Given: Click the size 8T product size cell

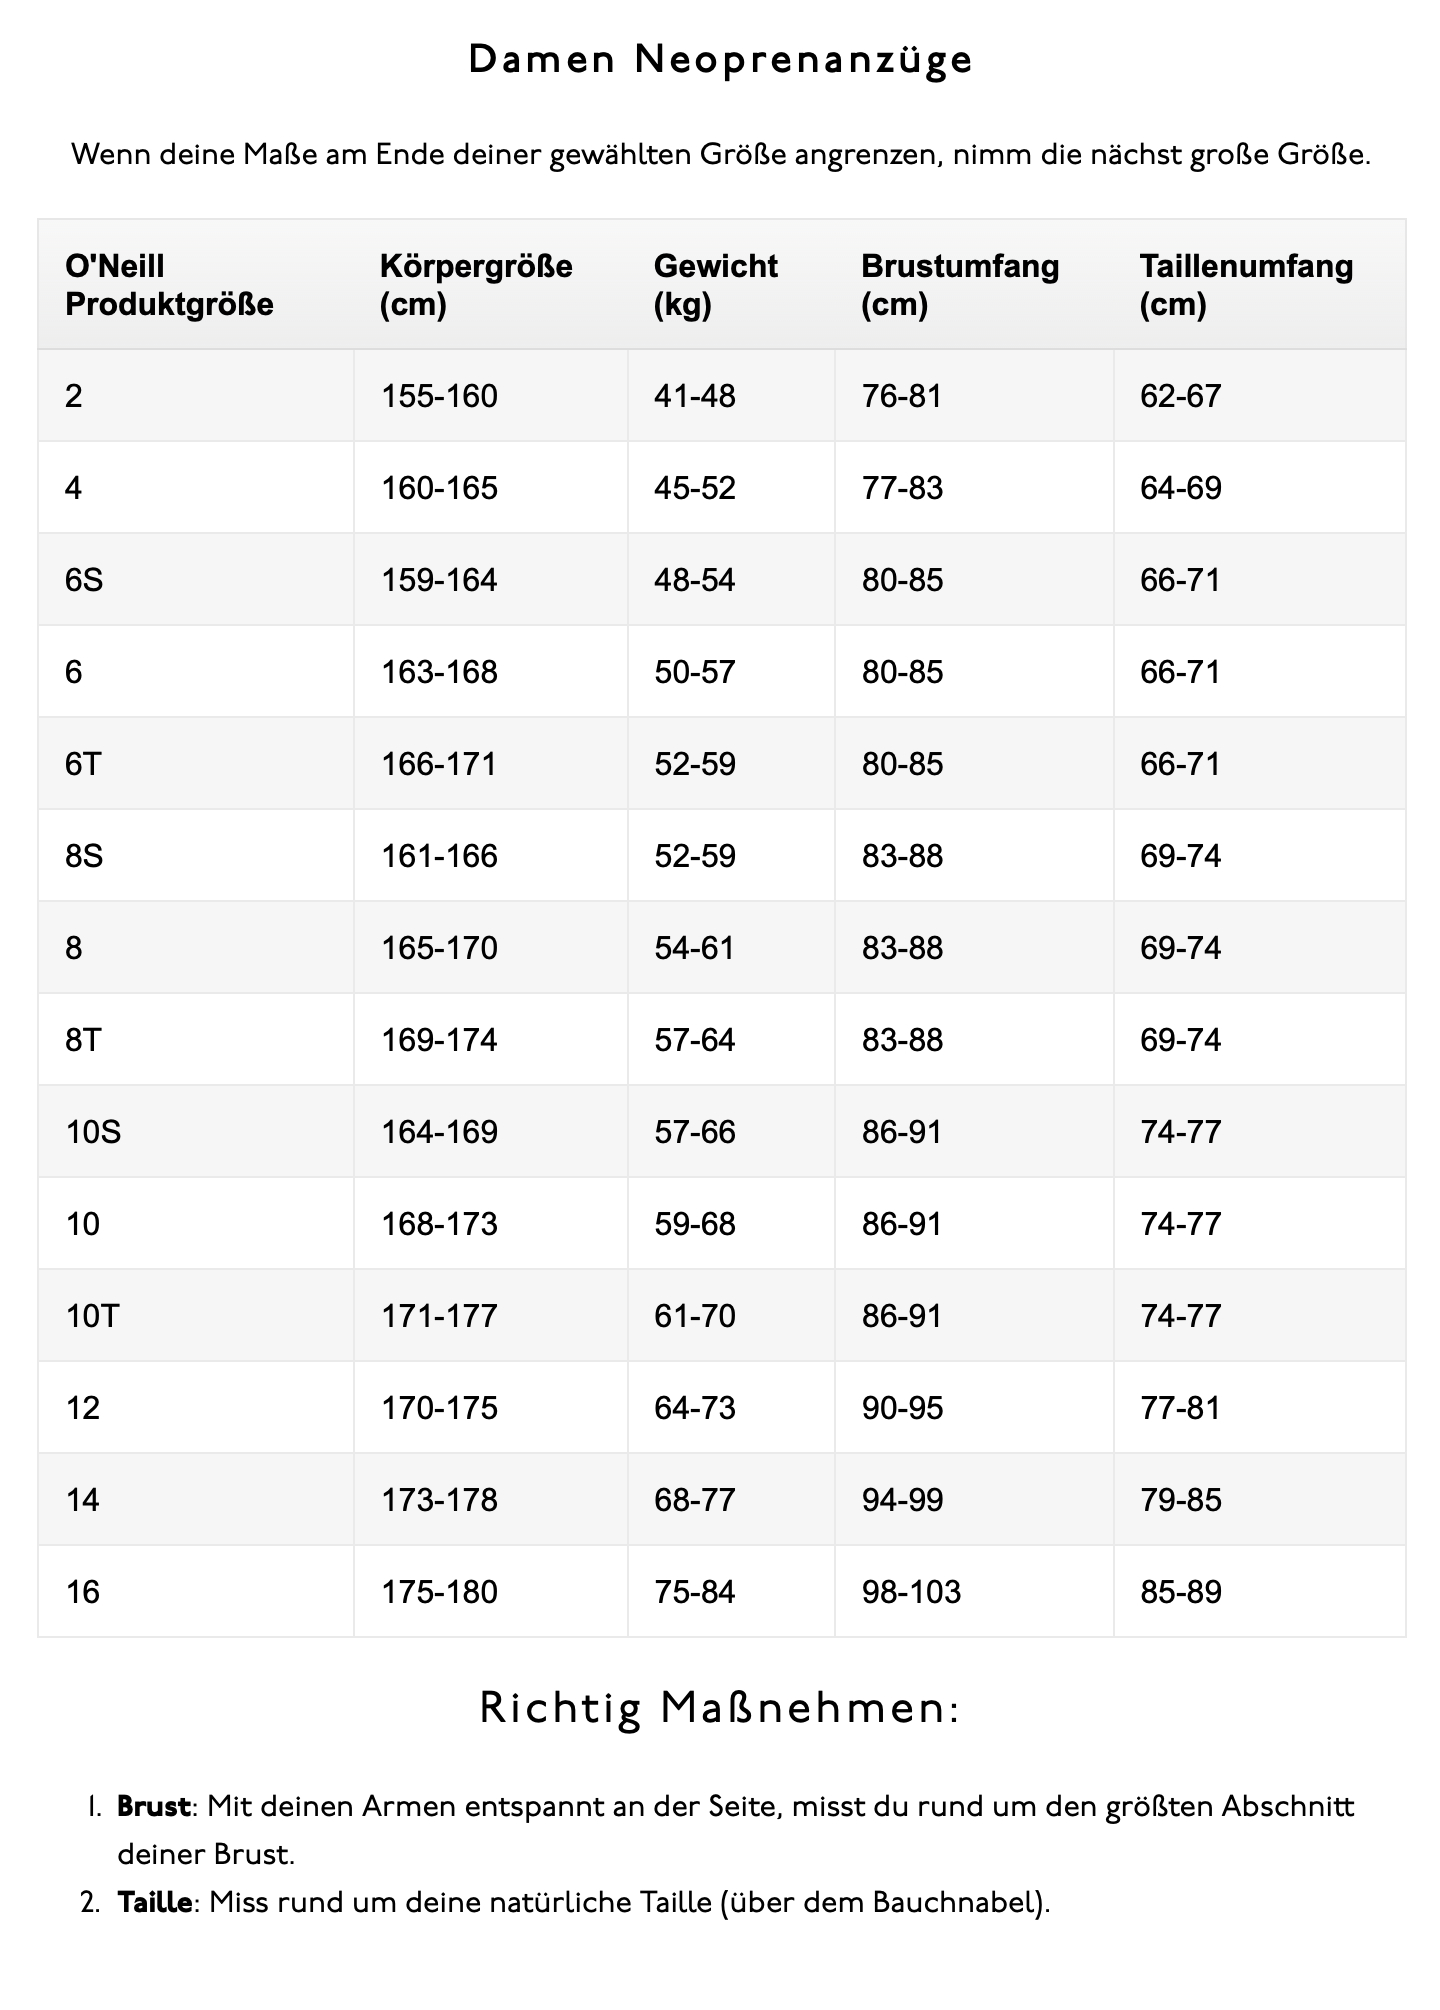Looking at the screenshot, I should click(x=84, y=1040).
